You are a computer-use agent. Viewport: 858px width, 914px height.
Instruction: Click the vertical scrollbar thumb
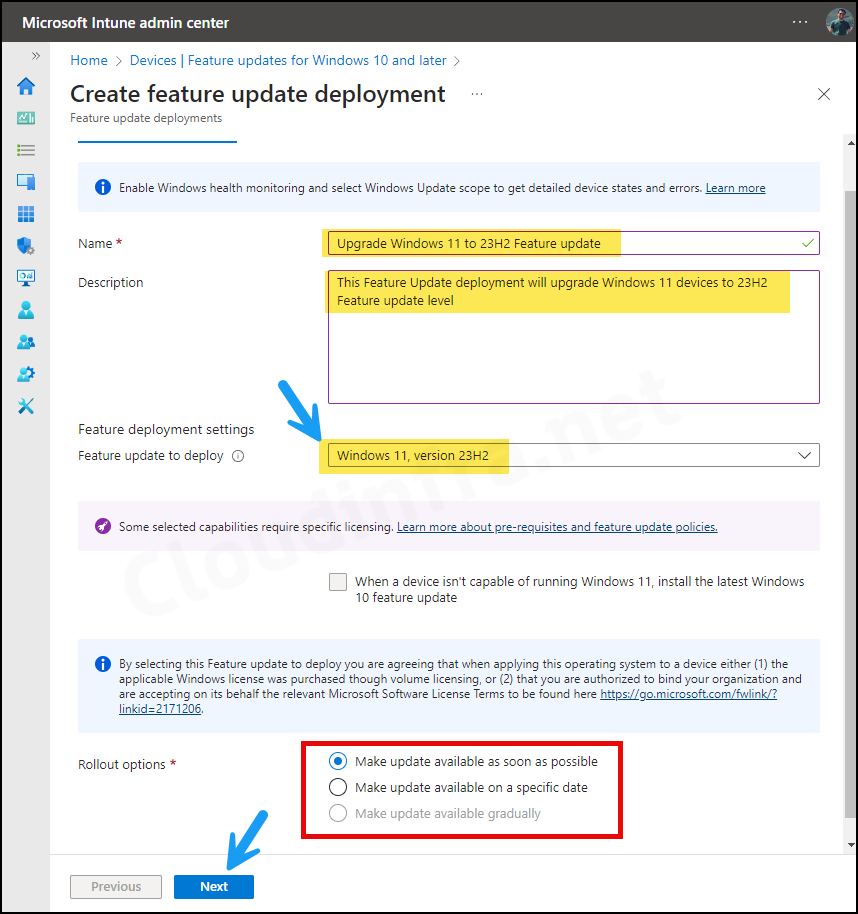coord(850,504)
